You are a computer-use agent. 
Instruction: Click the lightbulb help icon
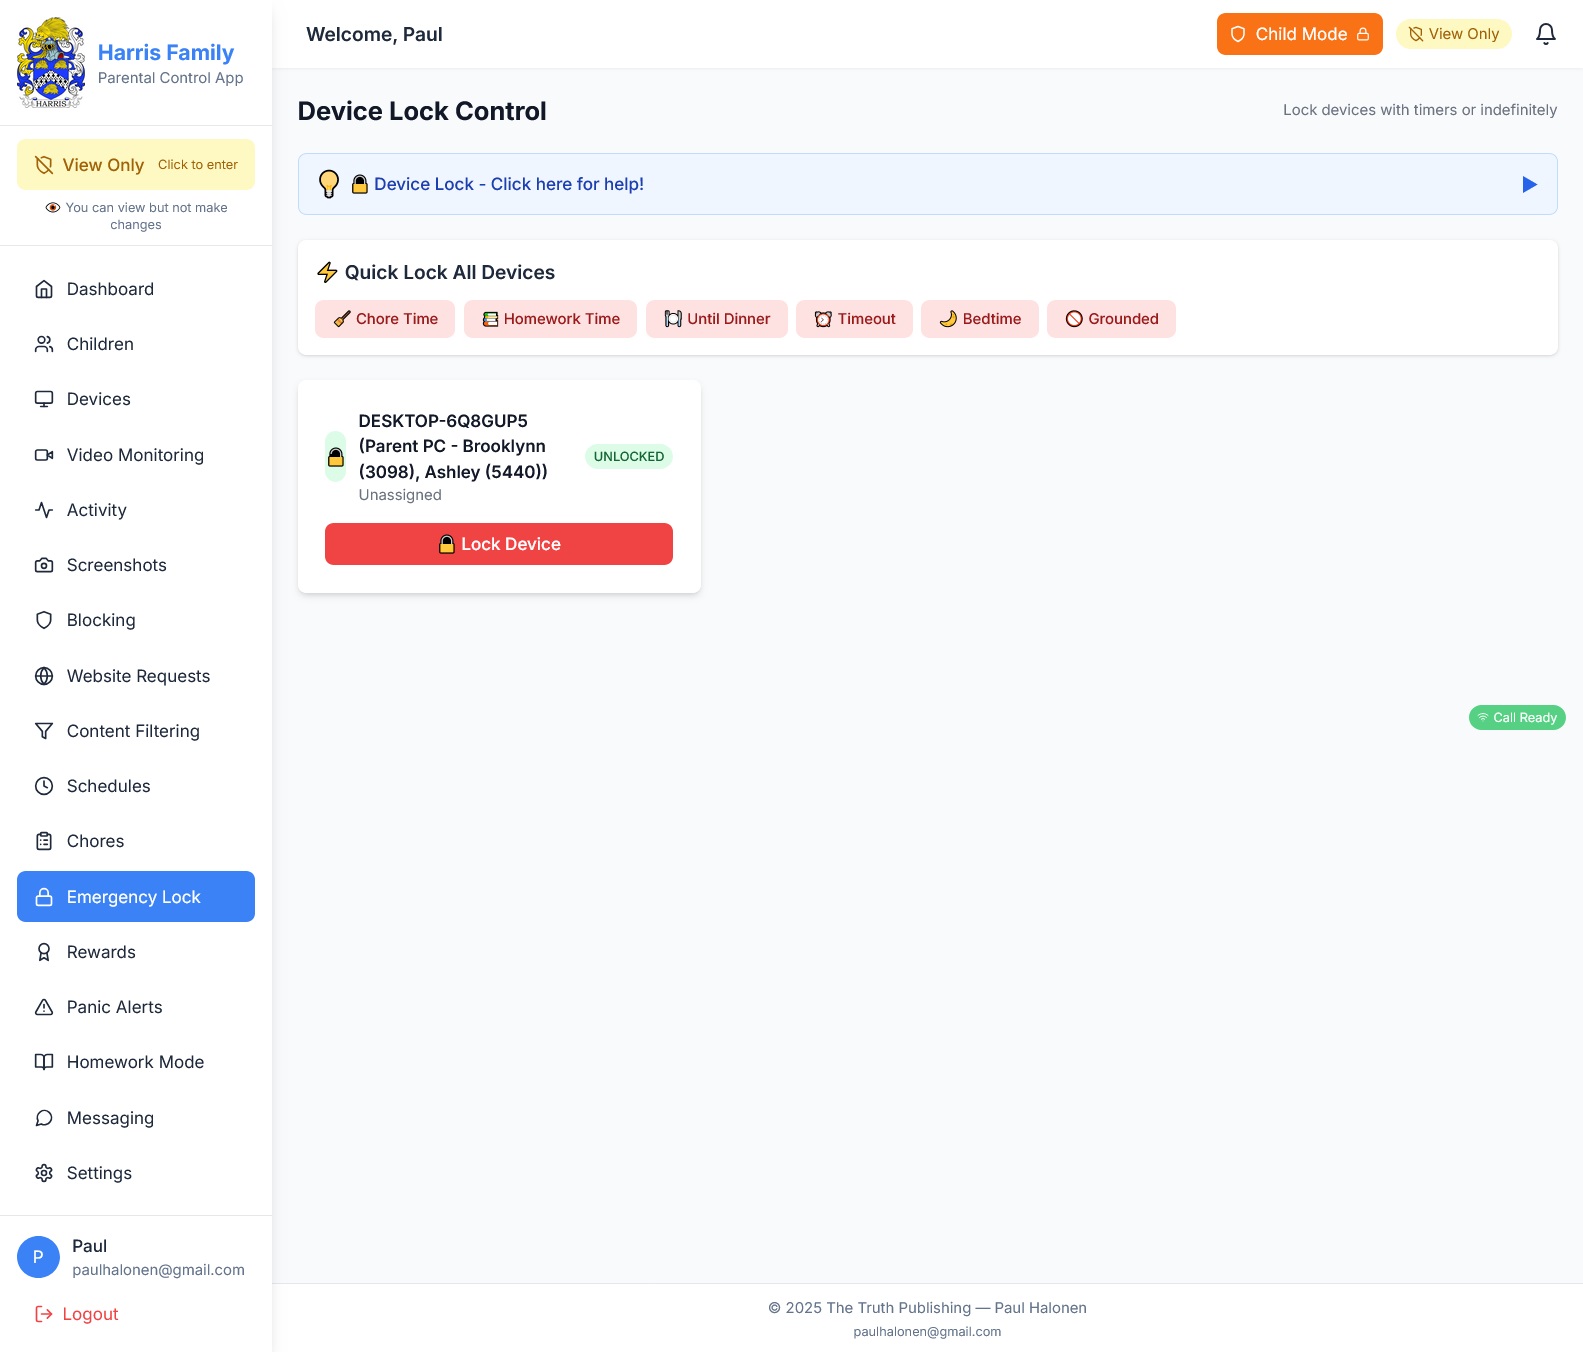point(329,184)
